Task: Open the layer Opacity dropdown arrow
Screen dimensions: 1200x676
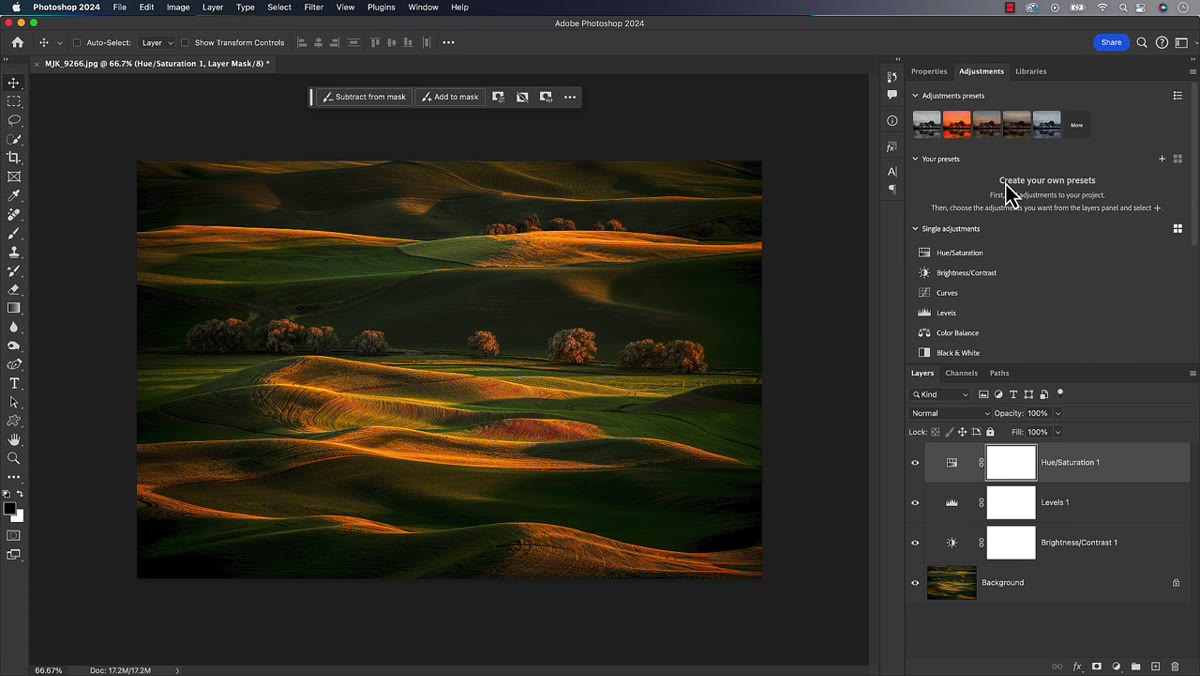Action: [x=1058, y=413]
